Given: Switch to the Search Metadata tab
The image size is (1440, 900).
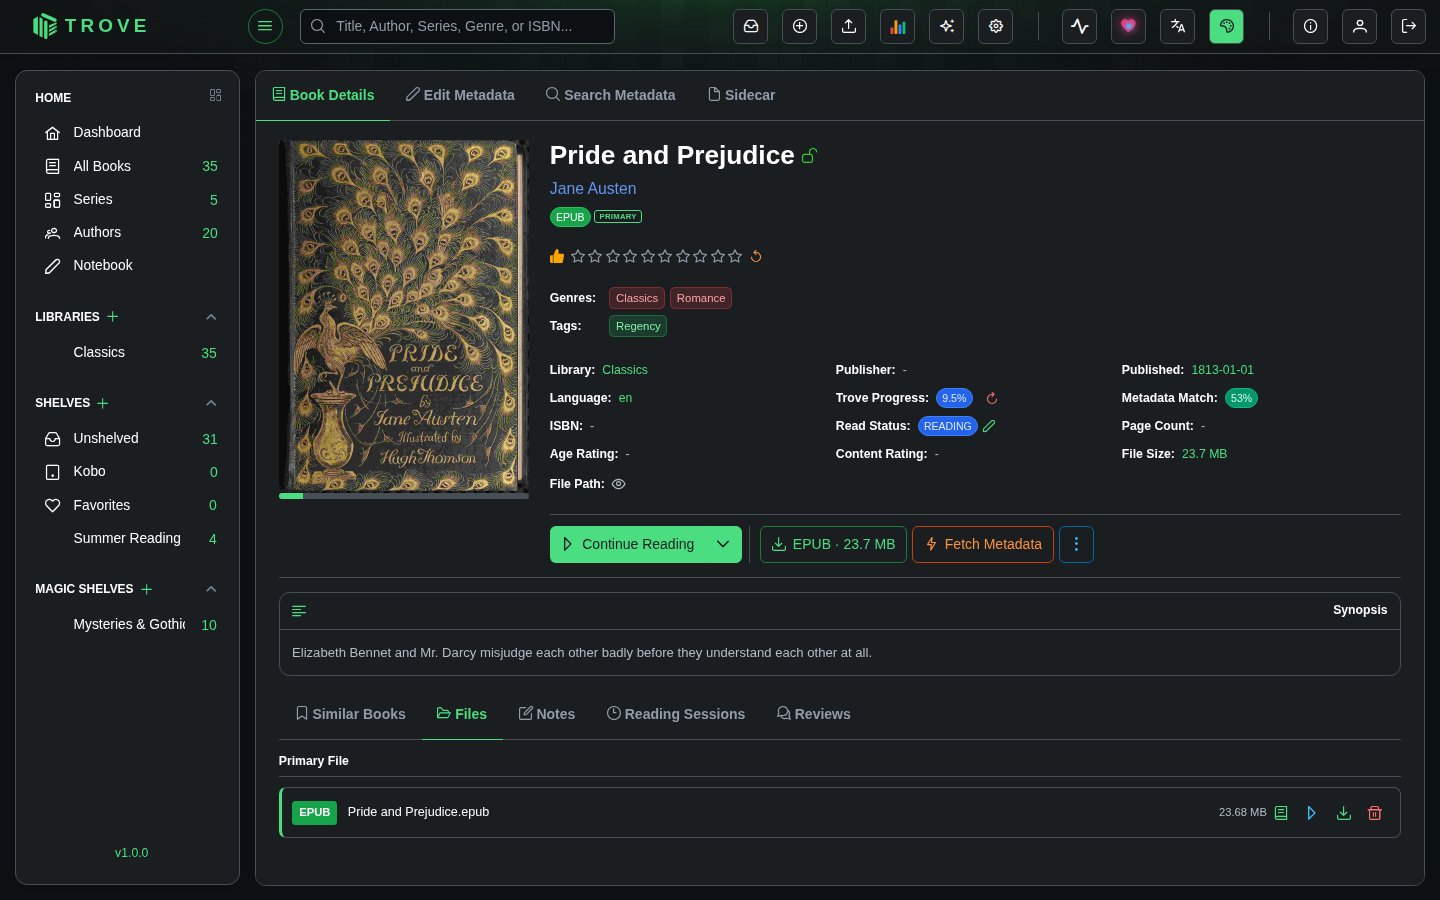Looking at the screenshot, I should pyautogui.click(x=610, y=95).
